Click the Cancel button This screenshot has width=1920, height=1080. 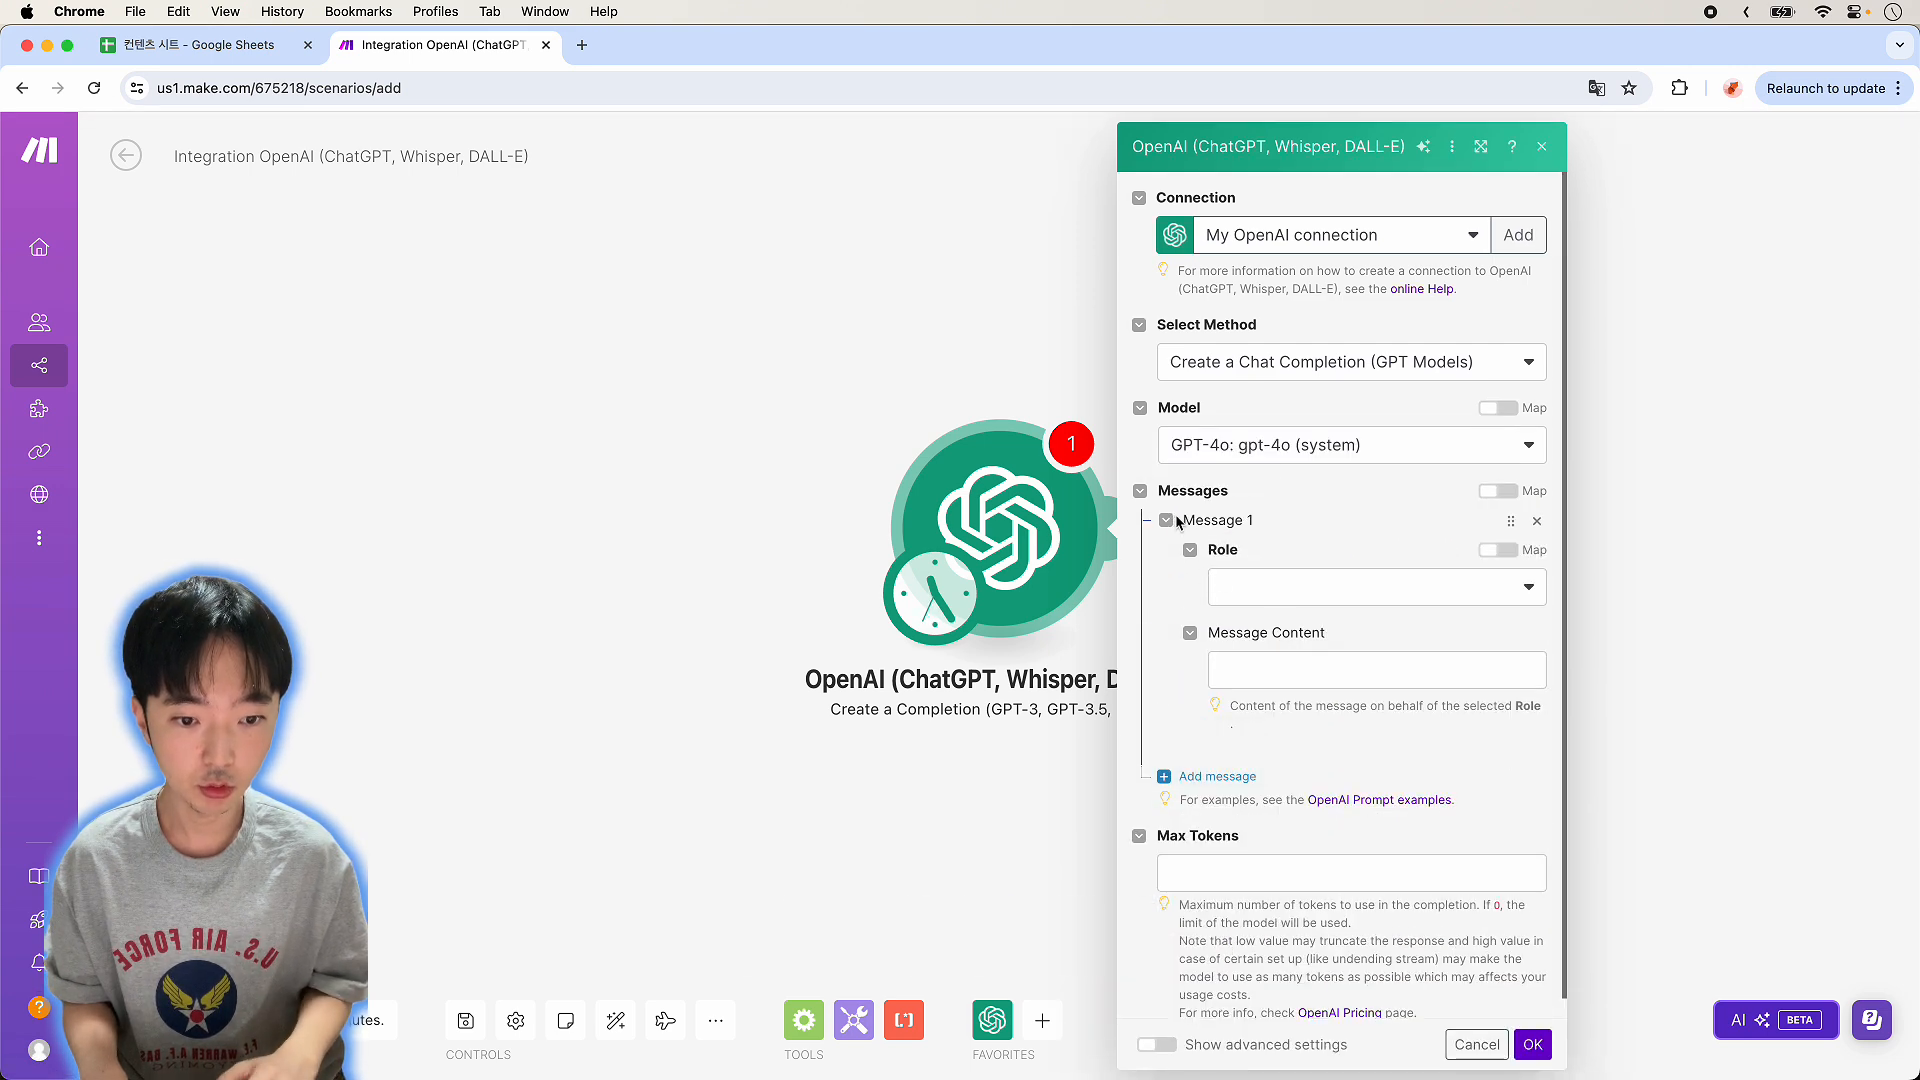pos(1476,1044)
